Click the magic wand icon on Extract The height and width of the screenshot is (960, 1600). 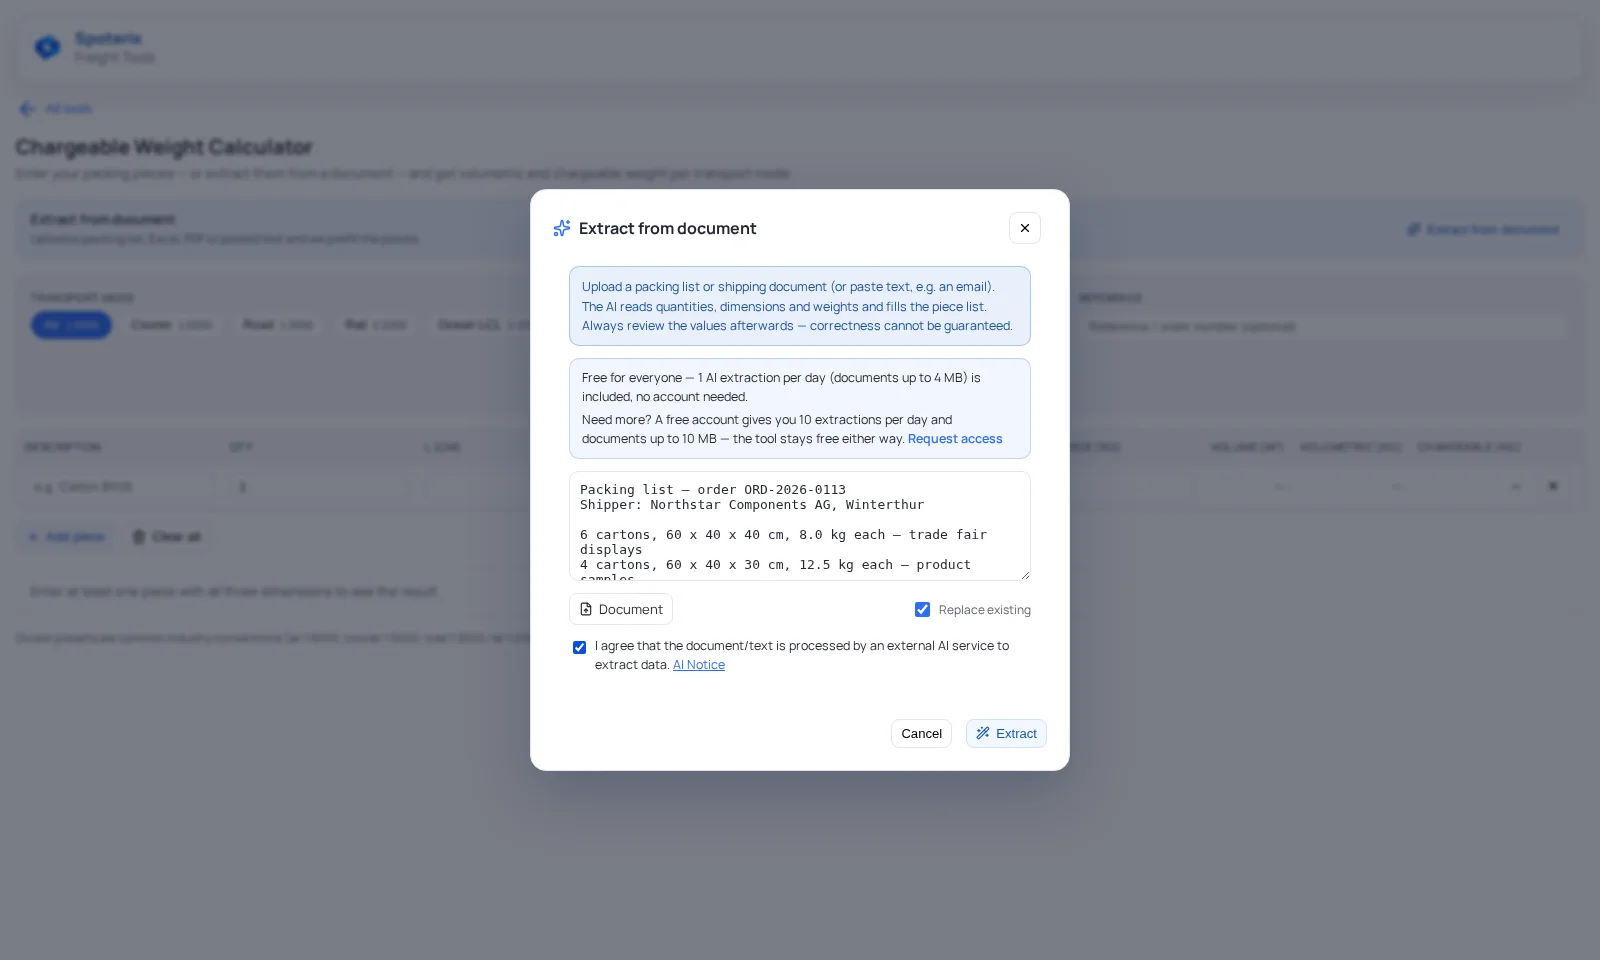pyautogui.click(x=983, y=733)
